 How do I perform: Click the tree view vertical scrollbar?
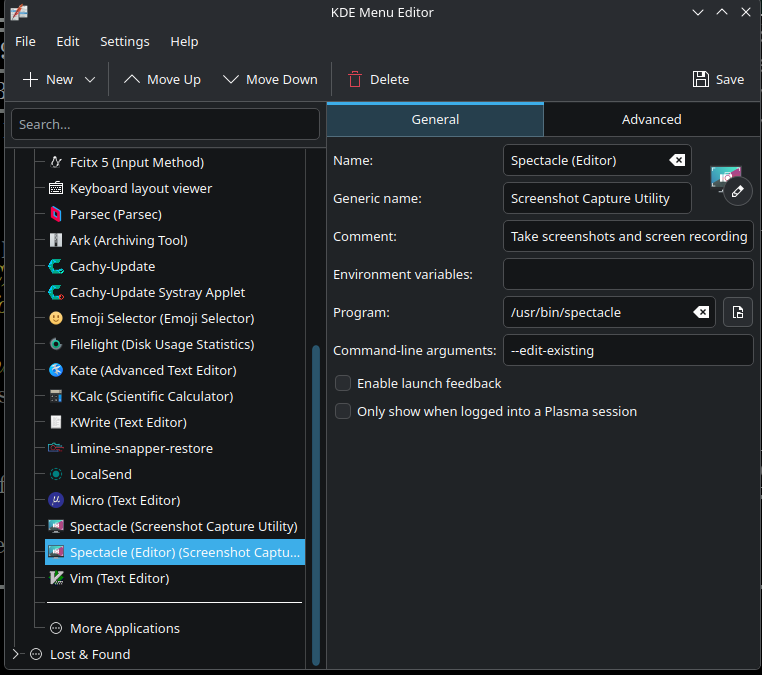point(316,504)
